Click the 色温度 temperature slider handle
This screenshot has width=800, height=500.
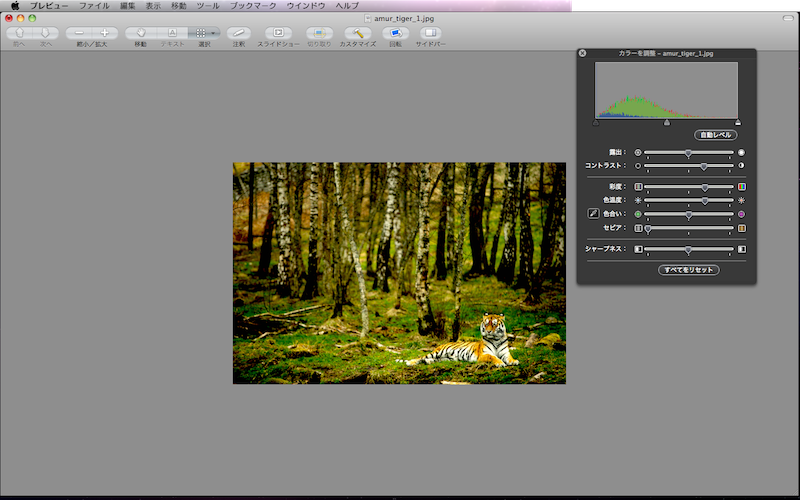click(705, 201)
